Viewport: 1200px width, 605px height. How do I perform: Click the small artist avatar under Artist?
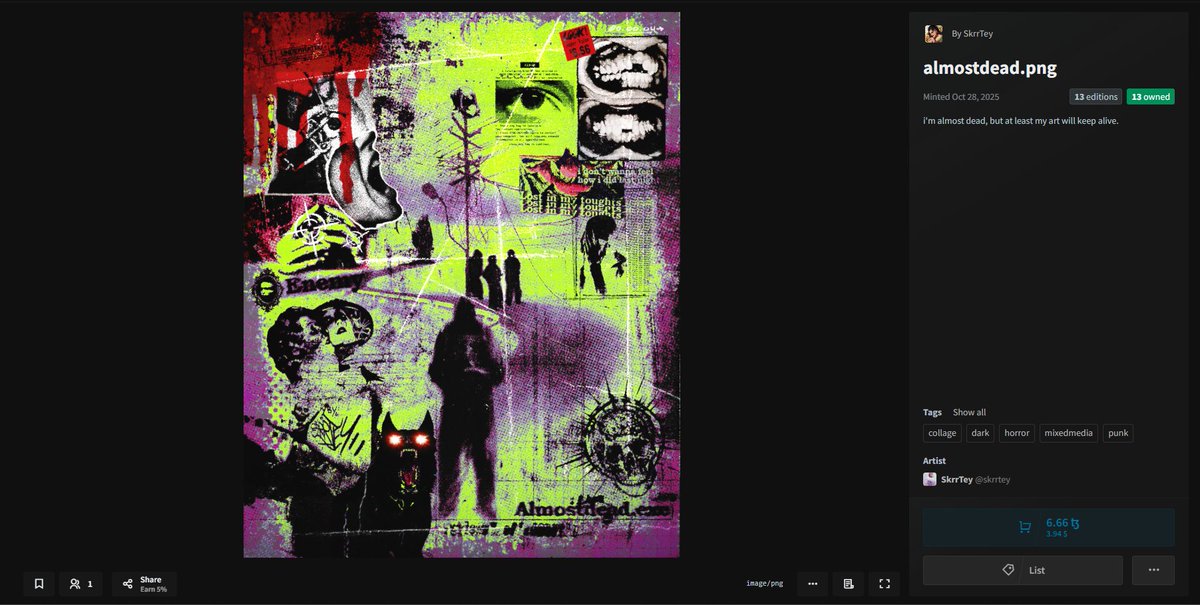930,480
